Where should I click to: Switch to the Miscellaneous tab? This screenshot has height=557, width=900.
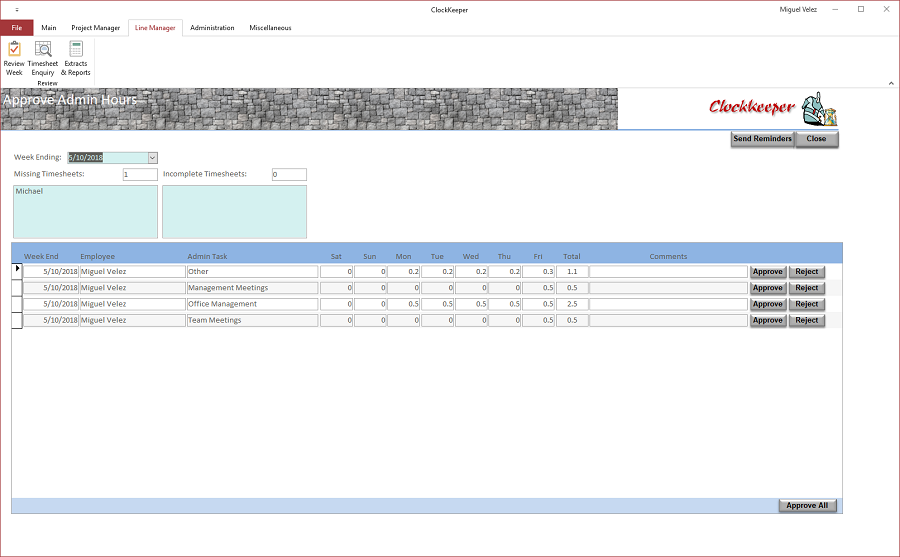pyautogui.click(x=270, y=28)
